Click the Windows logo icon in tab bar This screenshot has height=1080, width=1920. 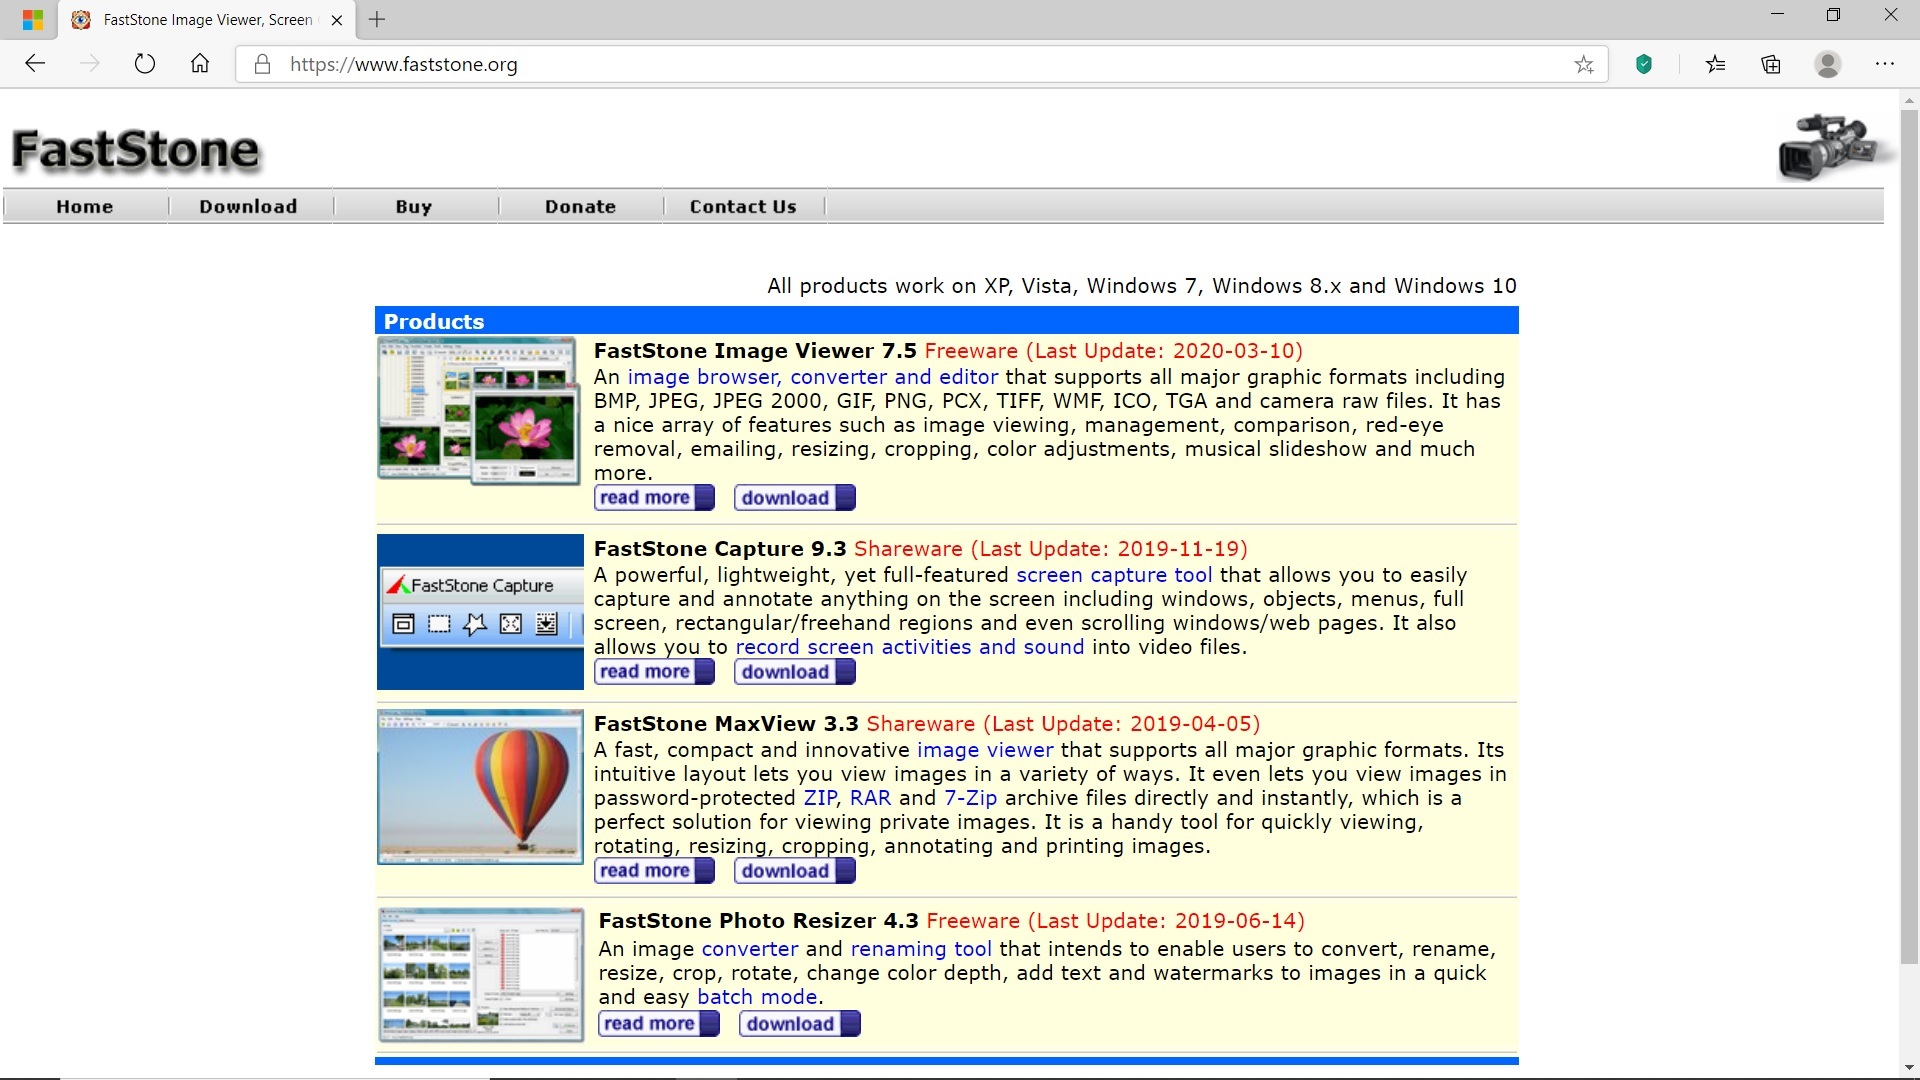point(33,19)
